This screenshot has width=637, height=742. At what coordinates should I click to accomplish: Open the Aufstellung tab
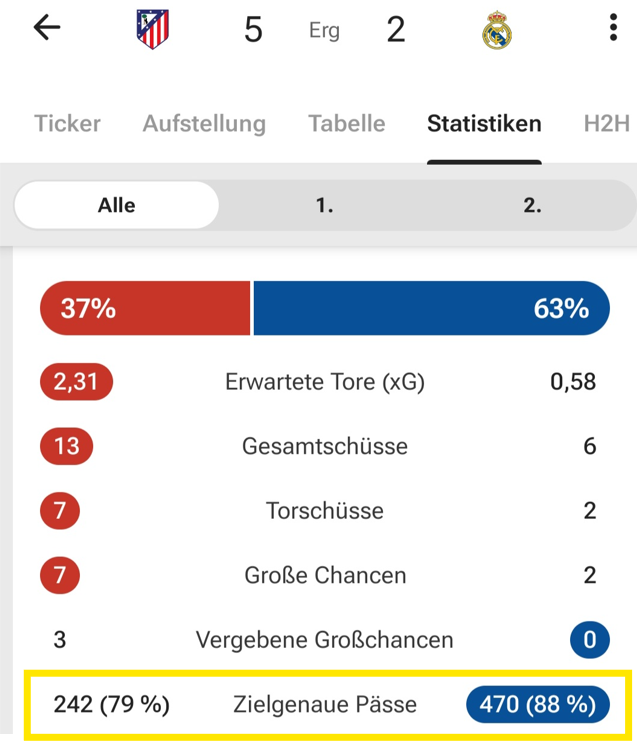(204, 124)
